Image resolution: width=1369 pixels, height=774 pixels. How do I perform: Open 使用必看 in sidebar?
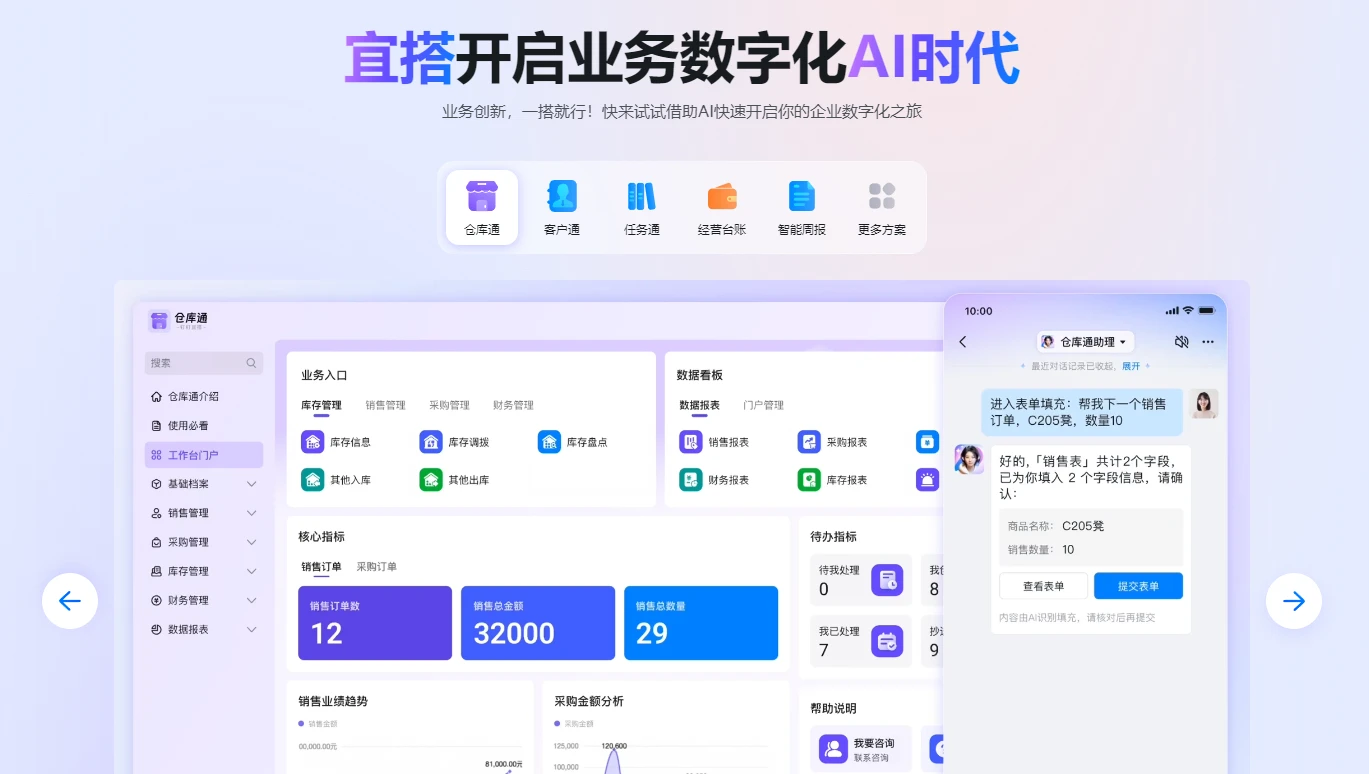pos(204,426)
